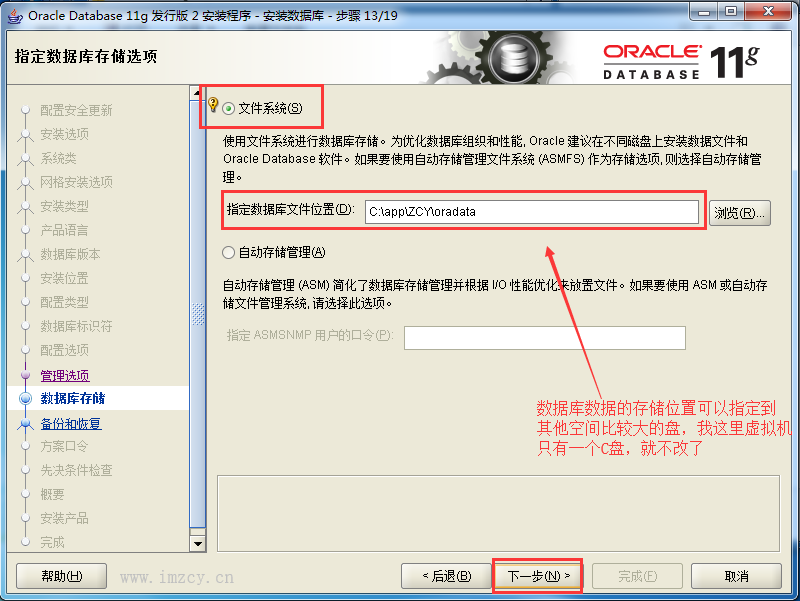Image resolution: width=800 pixels, height=601 pixels.
Task: Click the 备份和恢复 step marker icon
Action: point(25,423)
